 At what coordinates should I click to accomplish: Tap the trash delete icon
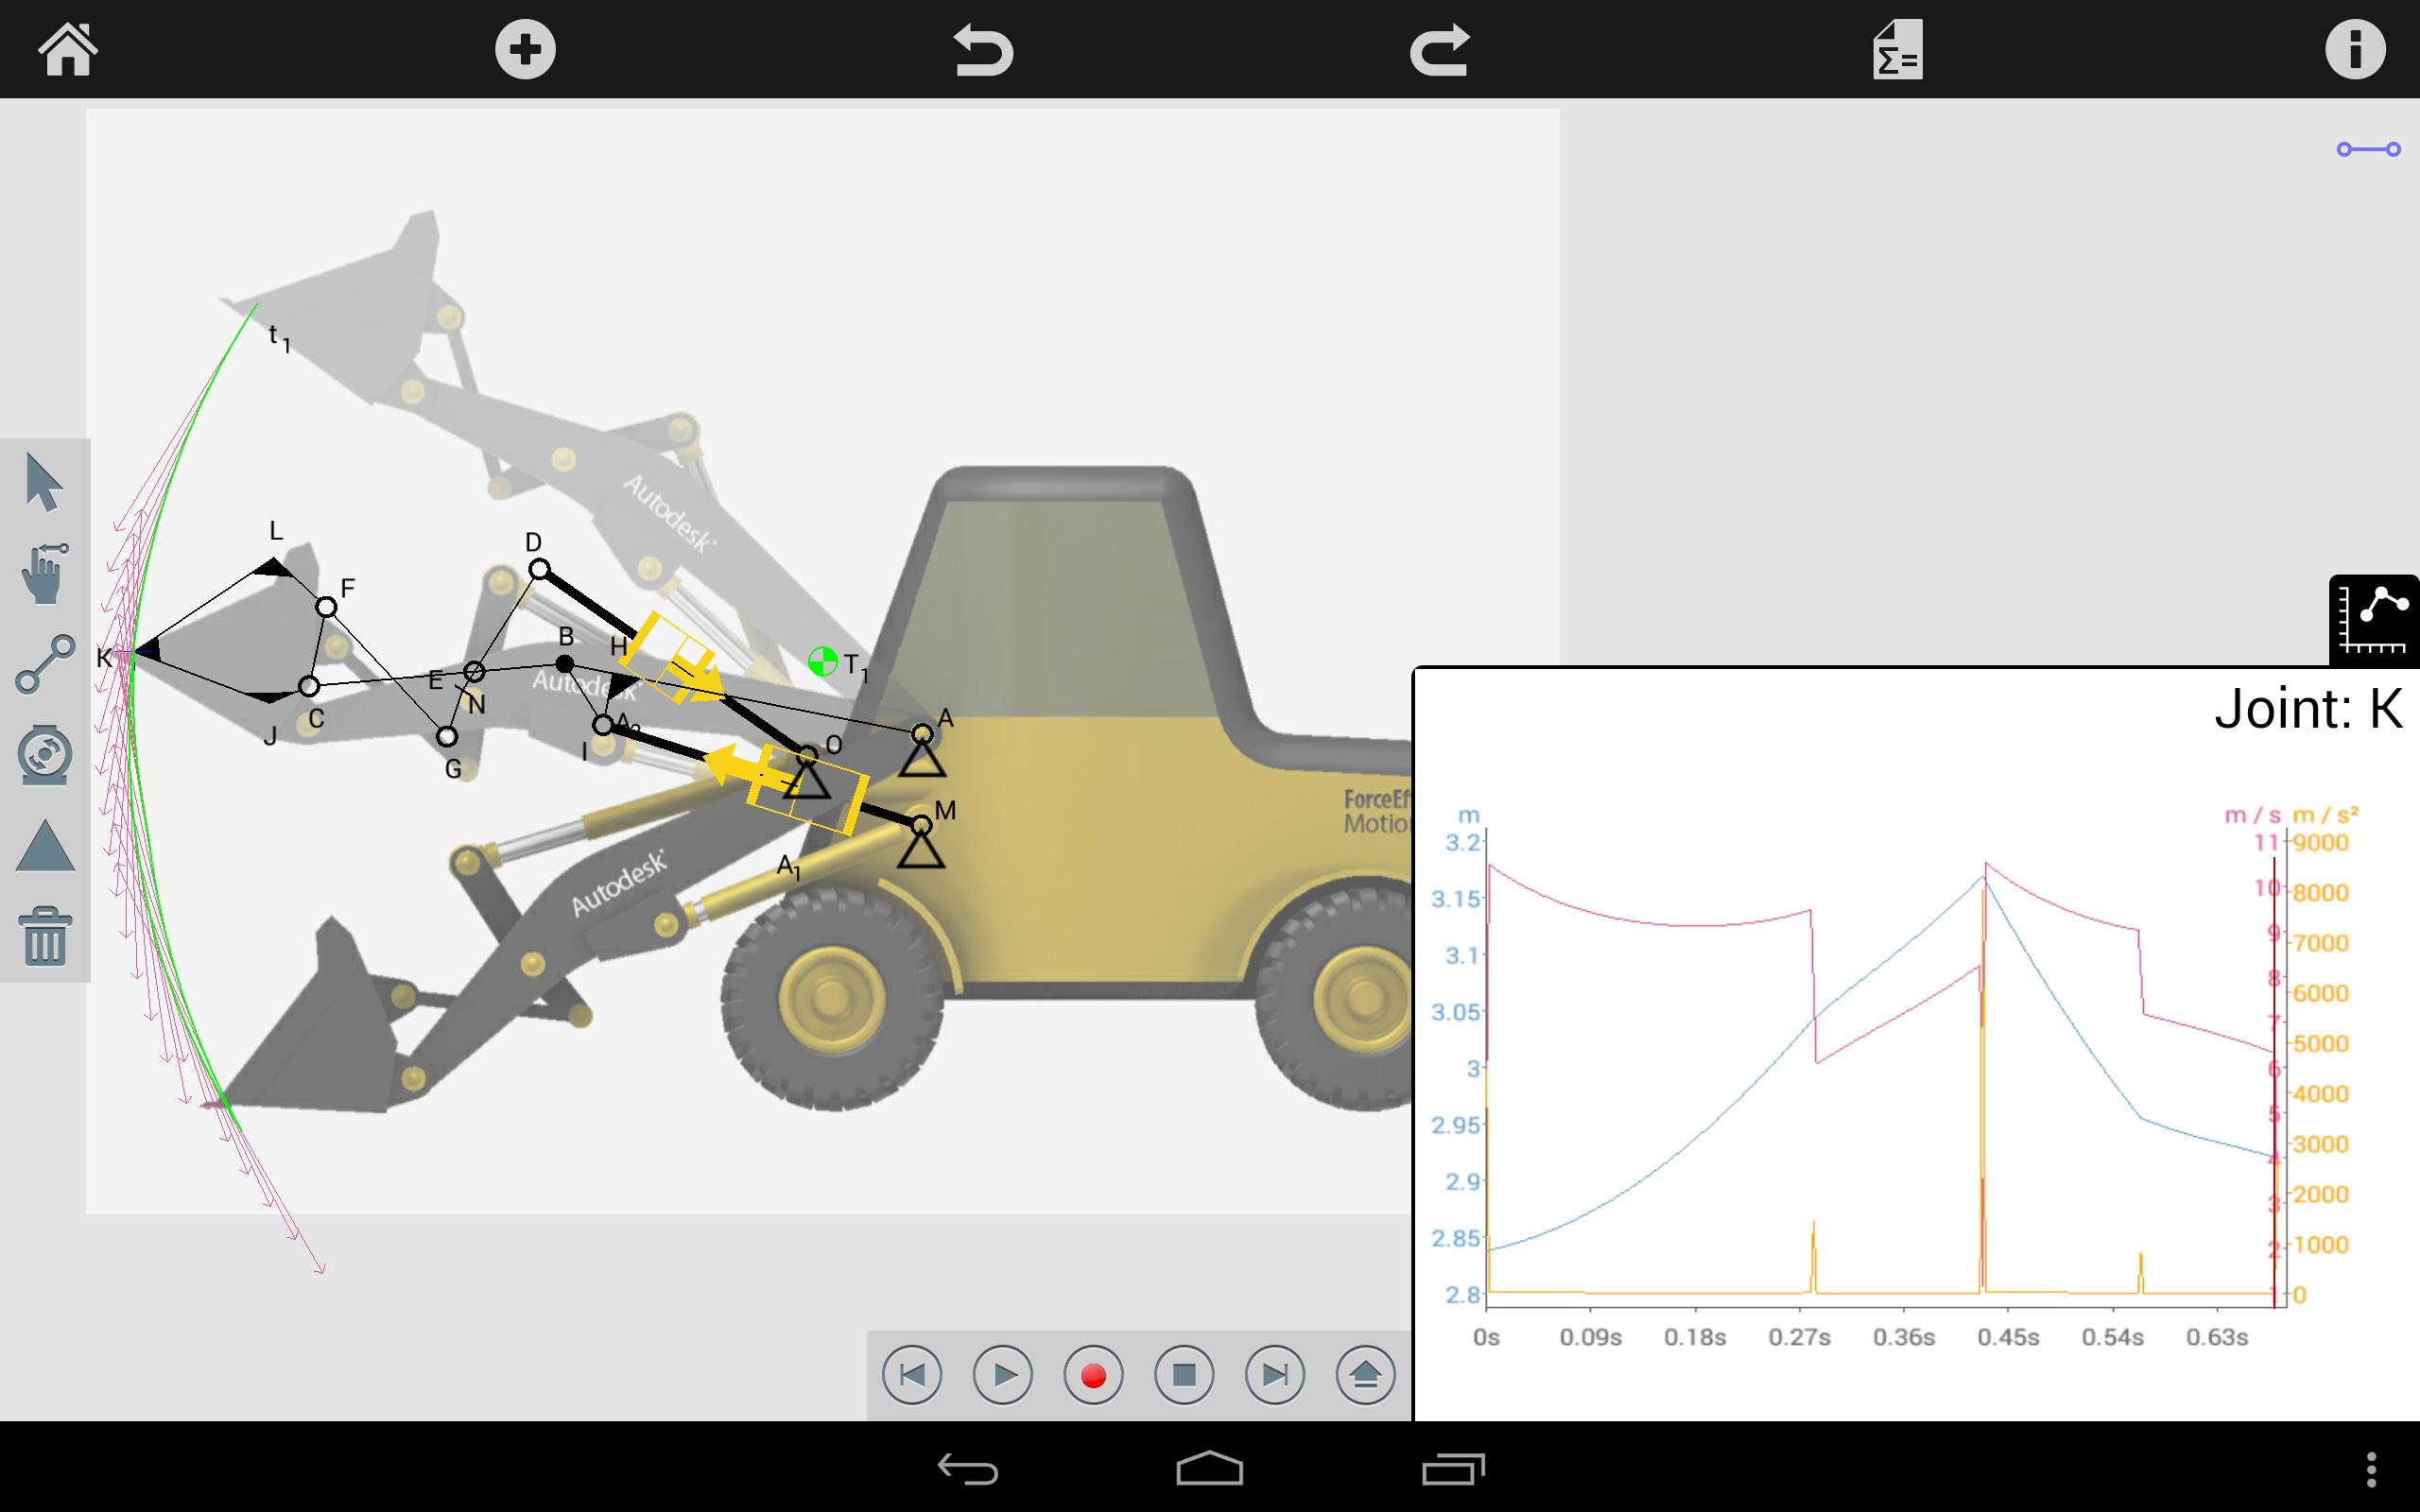coord(44,936)
